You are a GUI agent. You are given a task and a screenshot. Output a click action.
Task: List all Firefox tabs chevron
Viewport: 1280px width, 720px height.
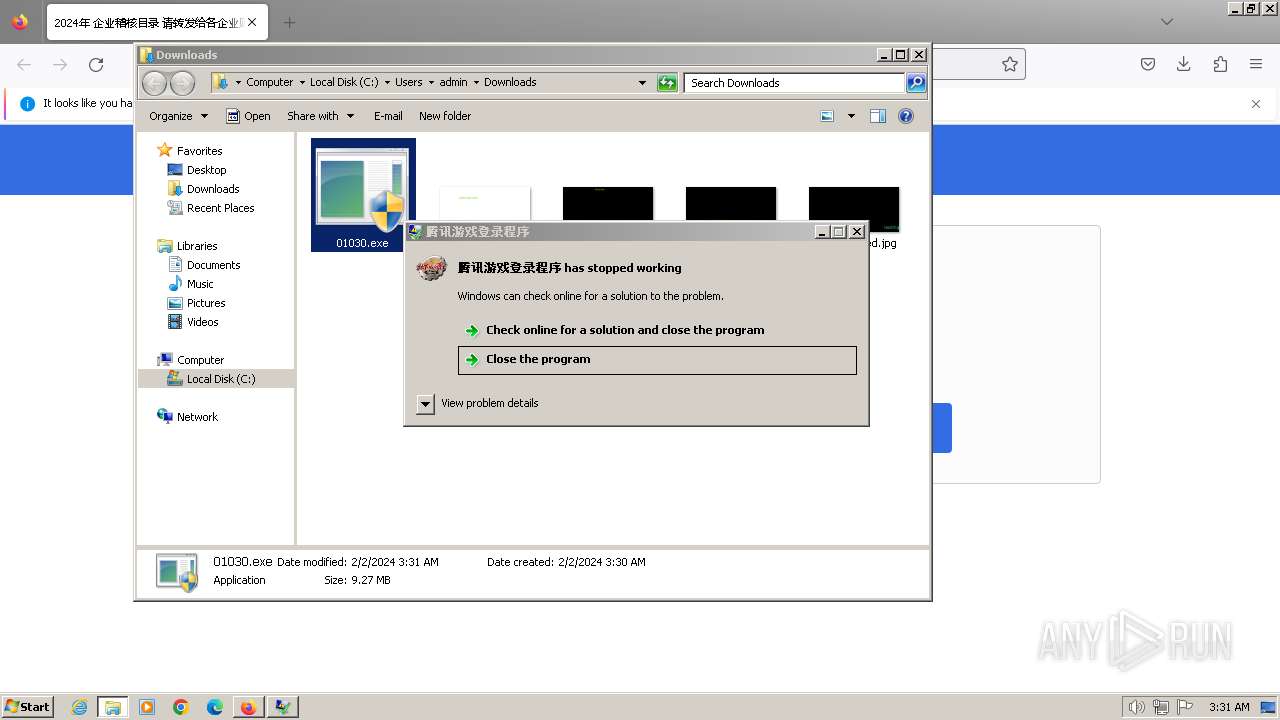tap(1167, 22)
